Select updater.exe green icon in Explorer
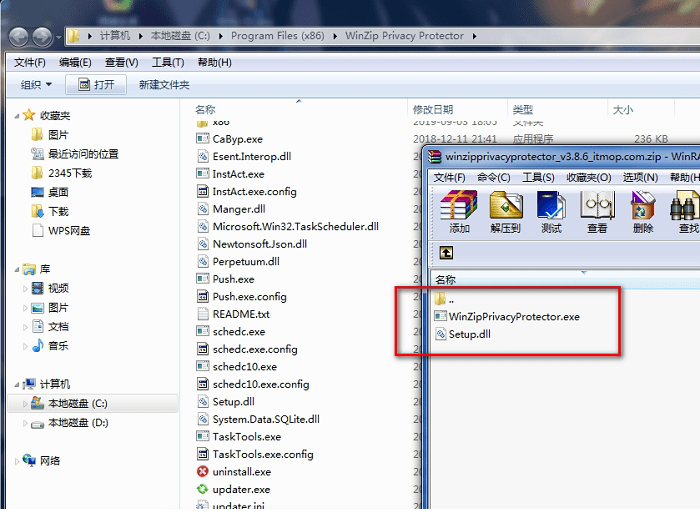This screenshot has width=700, height=529. click(203, 489)
